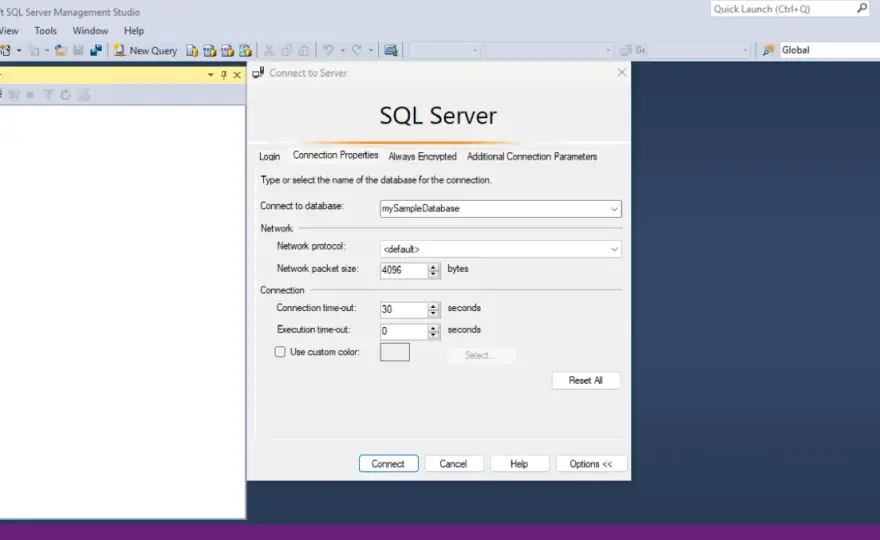Click the Paste icon in toolbar
The width and height of the screenshot is (880, 540).
304,51
